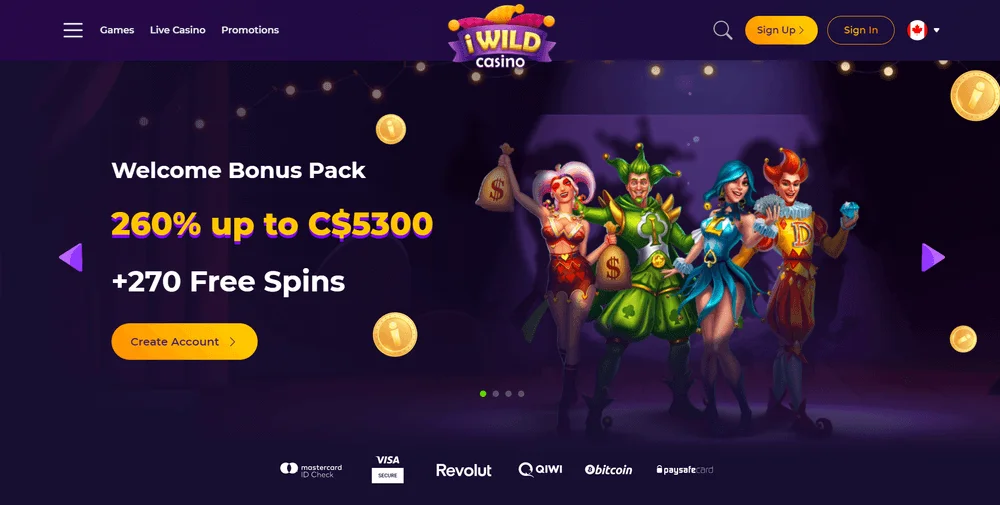Select the Canada flag icon
This screenshot has width=1000, height=505.
point(917,30)
